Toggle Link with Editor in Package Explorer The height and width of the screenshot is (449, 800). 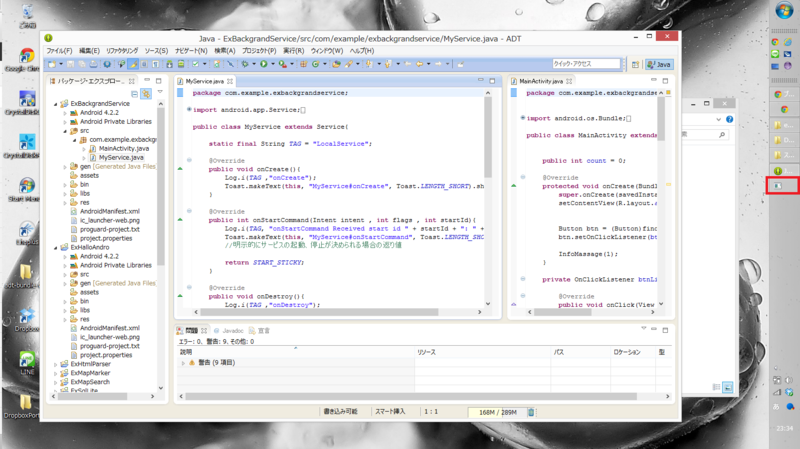pyautogui.click(x=146, y=94)
